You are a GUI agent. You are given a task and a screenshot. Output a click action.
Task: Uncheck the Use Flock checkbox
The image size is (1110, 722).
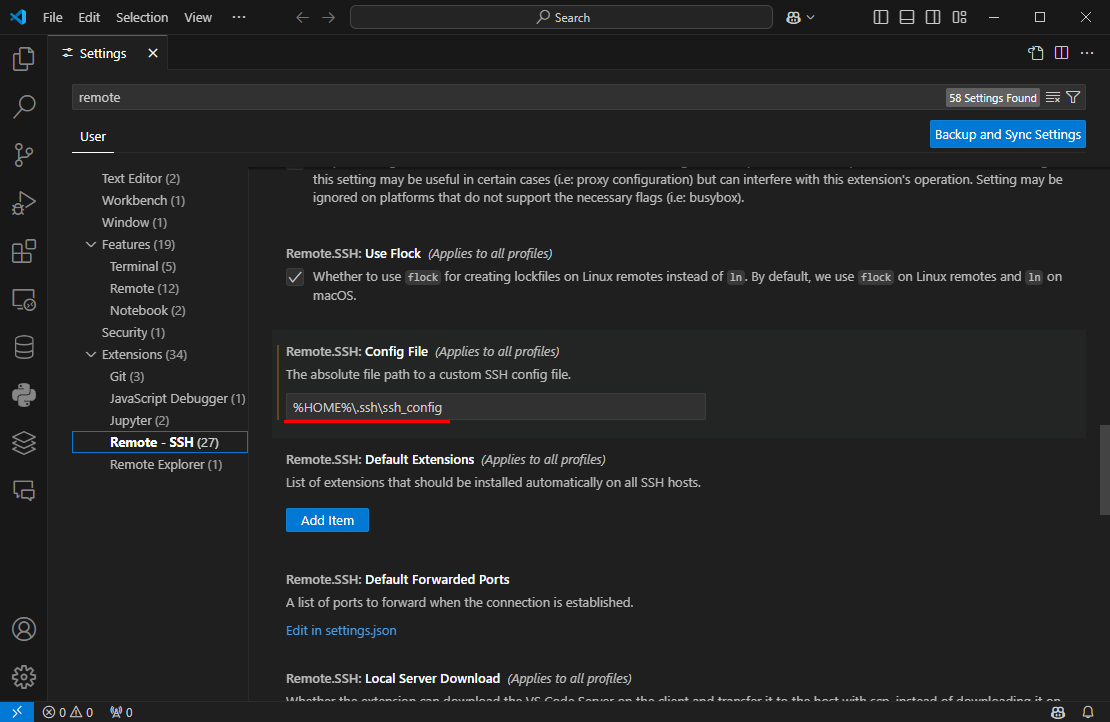tap(295, 277)
